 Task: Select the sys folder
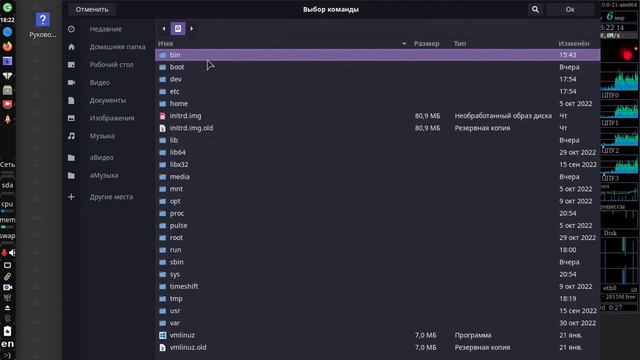tap(378, 274)
